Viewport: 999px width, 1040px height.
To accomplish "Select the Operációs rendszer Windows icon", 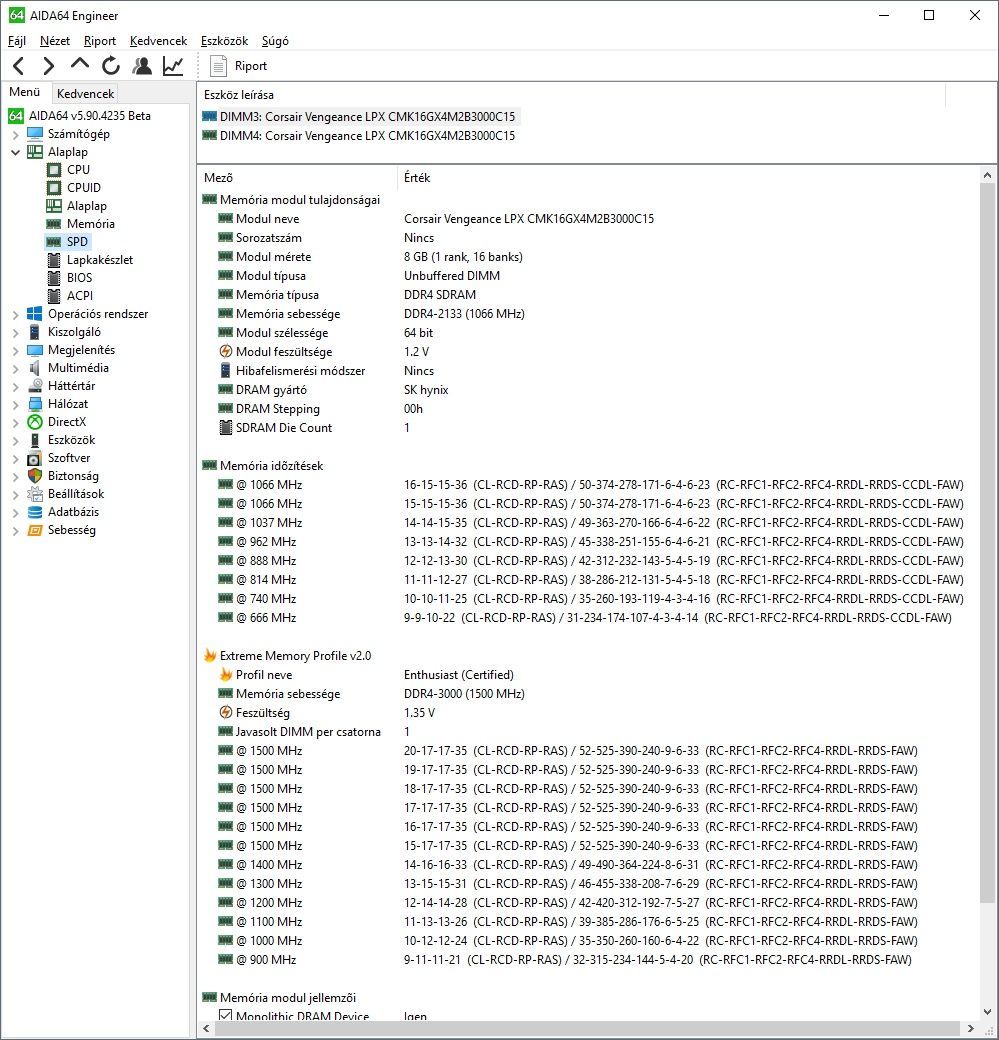I will 34,314.
